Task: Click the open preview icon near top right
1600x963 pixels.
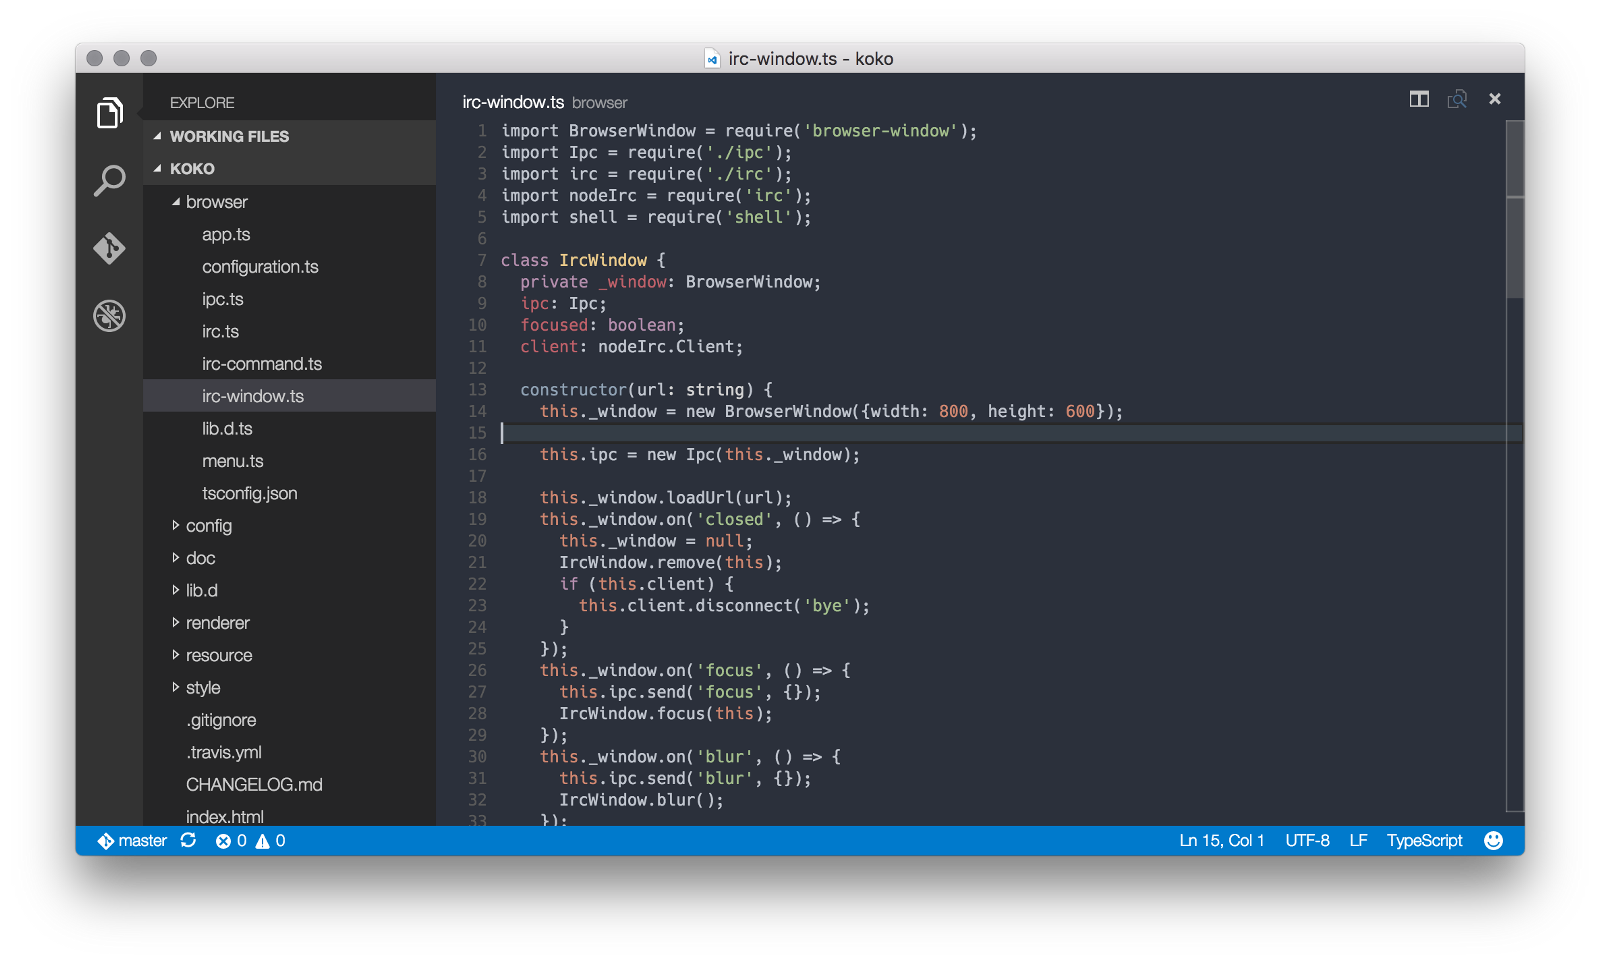Action: 1456,99
